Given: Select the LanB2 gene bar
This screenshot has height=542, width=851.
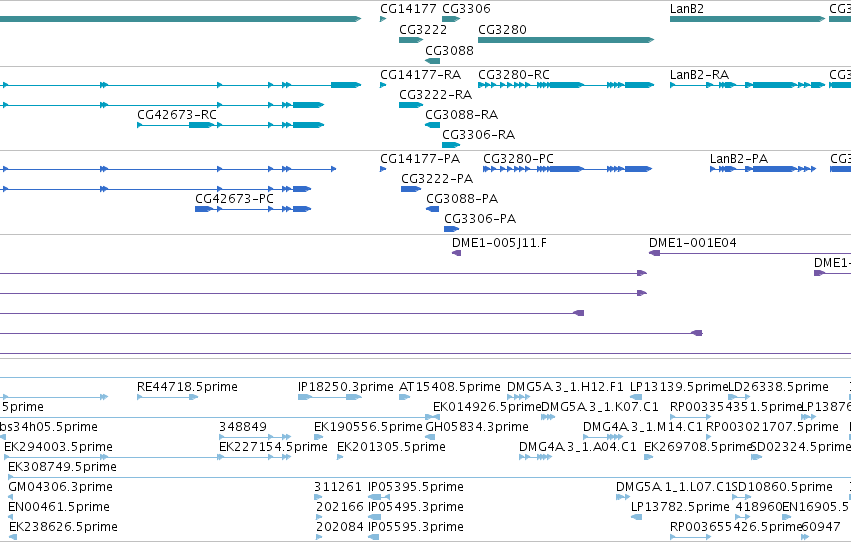Looking at the screenshot, I should point(747,19).
